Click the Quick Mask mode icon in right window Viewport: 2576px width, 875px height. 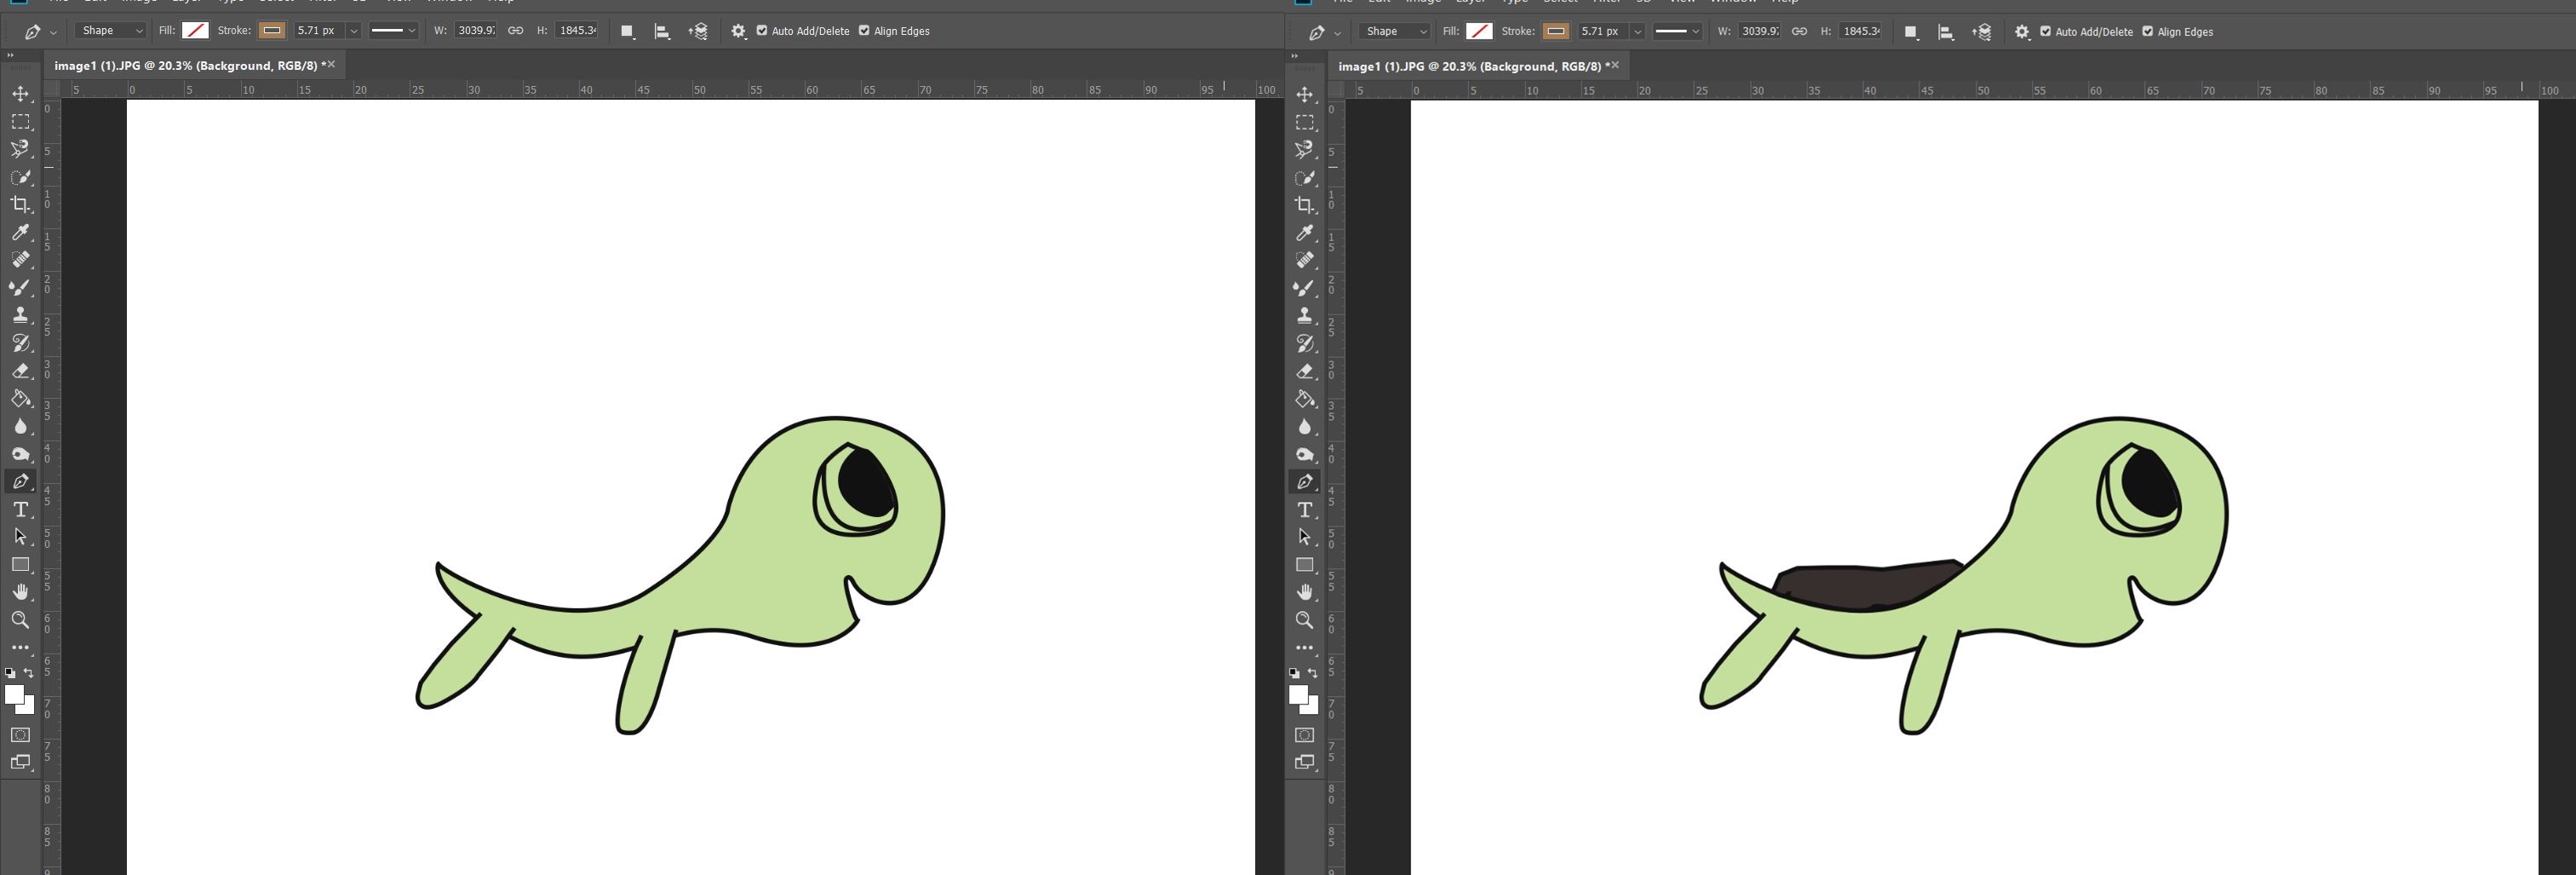[x=1304, y=735]
